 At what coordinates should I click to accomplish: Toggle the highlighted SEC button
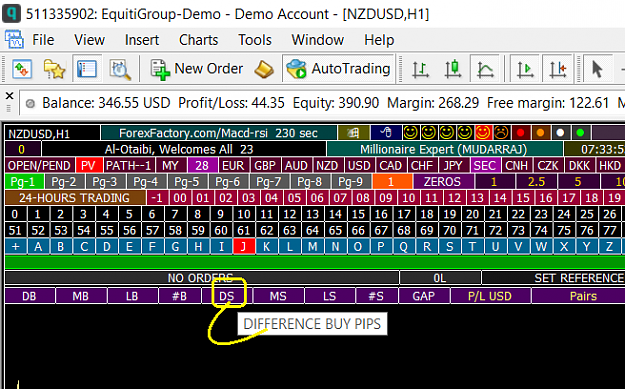pos(484,165)
